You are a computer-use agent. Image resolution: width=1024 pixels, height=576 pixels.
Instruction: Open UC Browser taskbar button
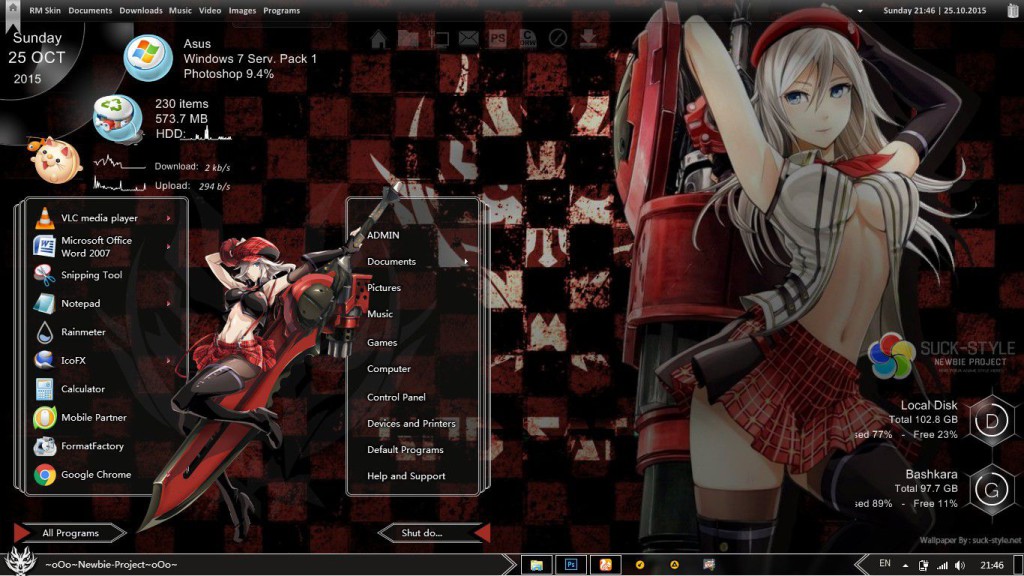coord(605,565)
